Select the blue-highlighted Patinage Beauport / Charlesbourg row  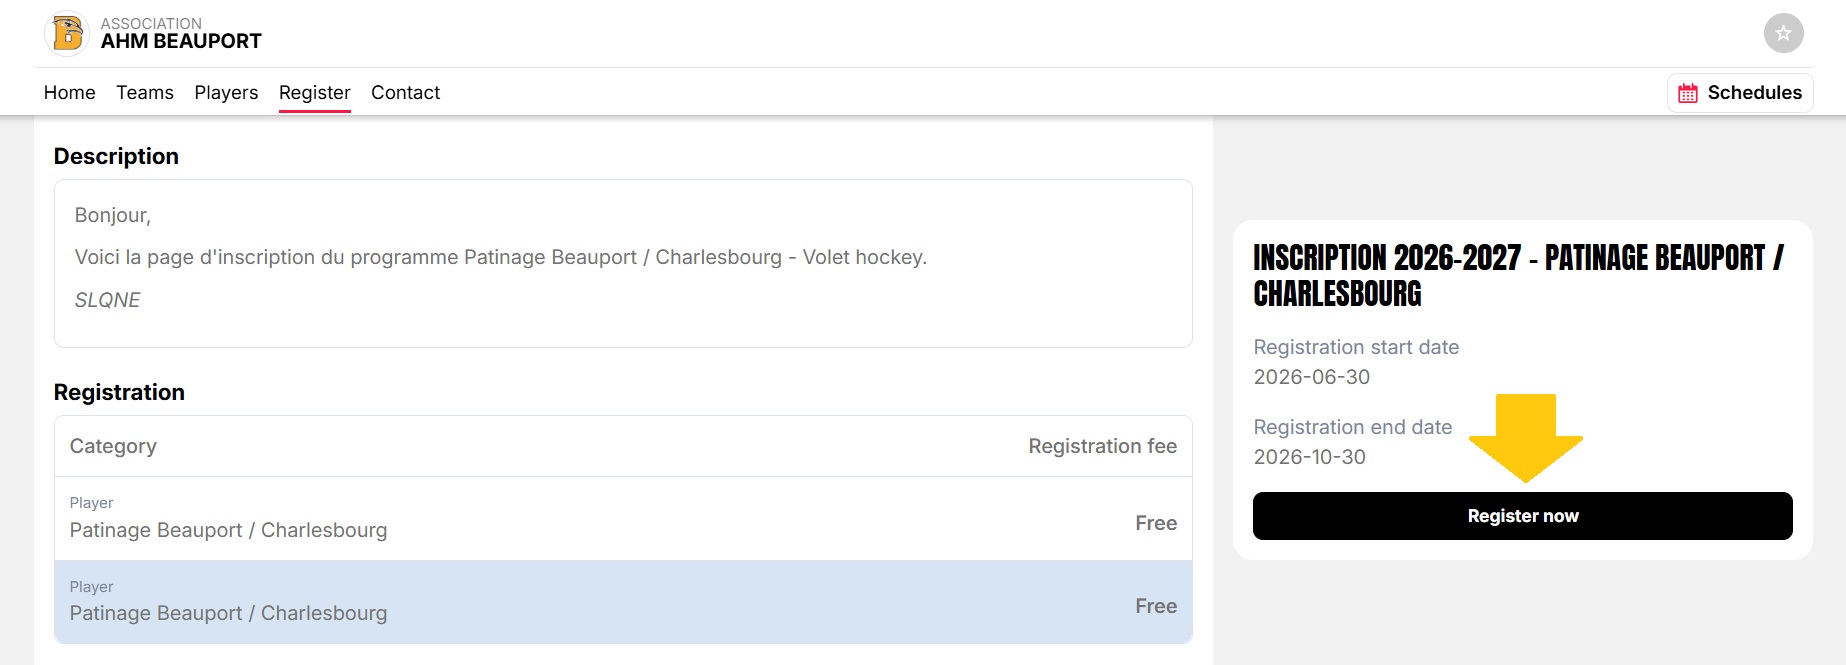623,602
